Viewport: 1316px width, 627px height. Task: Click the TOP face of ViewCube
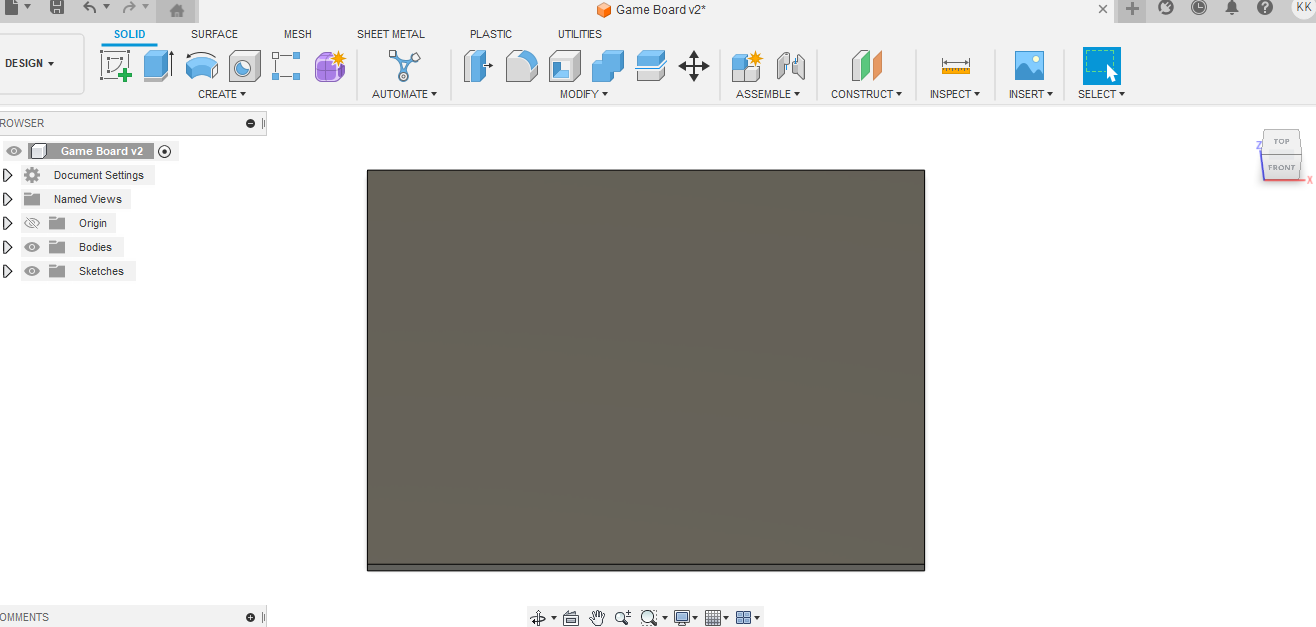(x=1281, y=141)
